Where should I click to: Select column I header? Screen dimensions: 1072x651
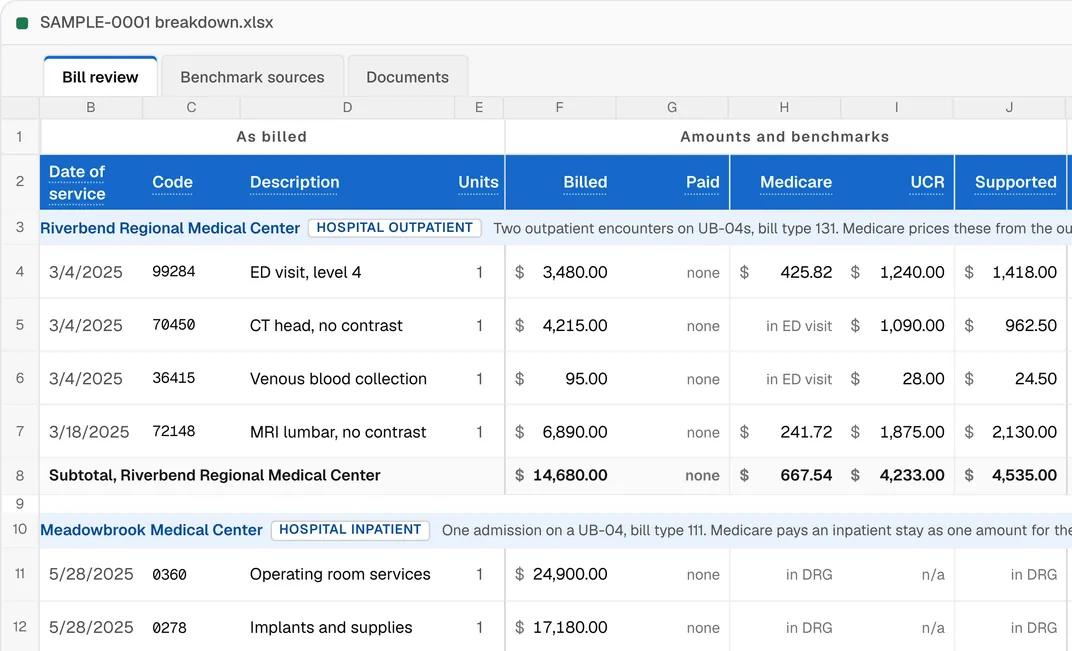pyautogui.click(x=896, y=107)
